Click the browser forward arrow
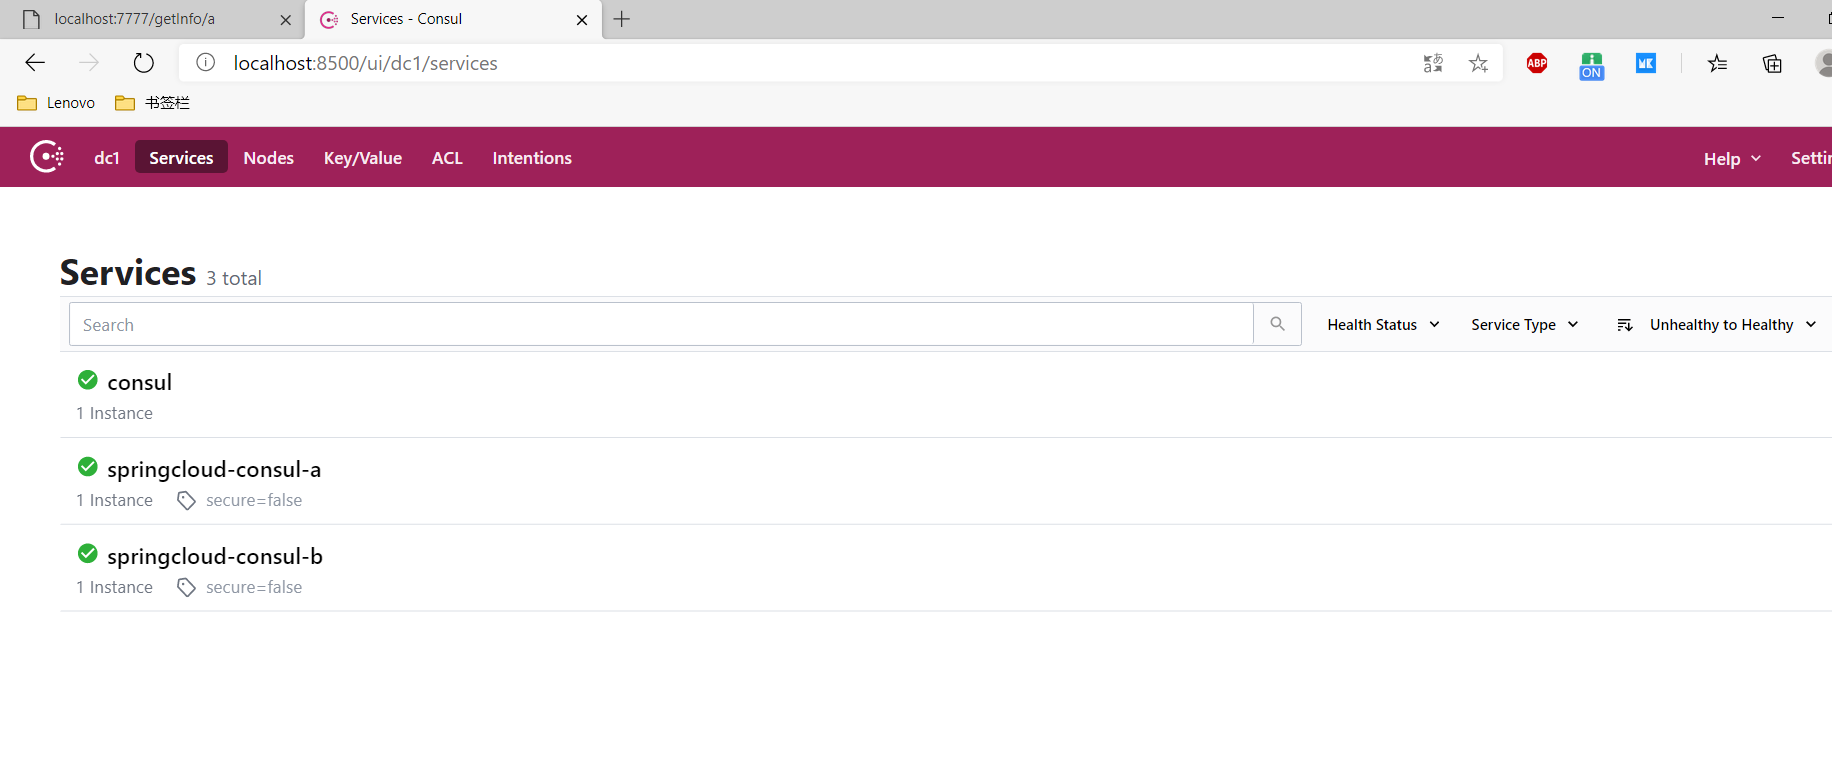 coord(89,63)
